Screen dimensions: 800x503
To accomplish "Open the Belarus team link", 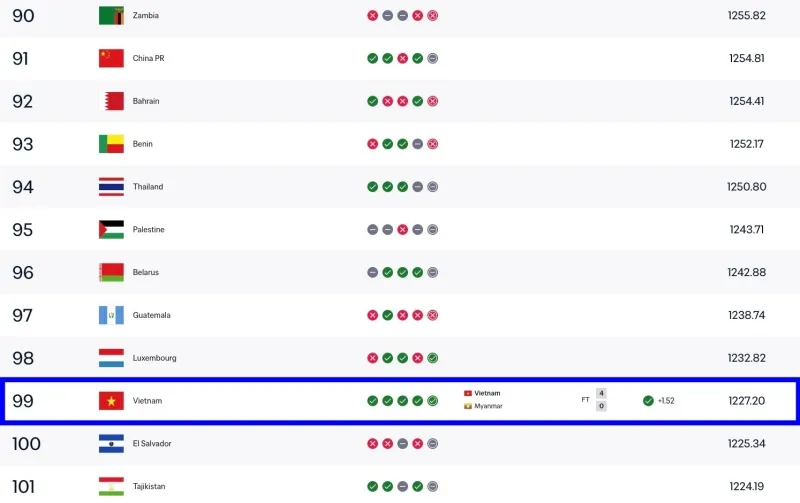I will (146, 272).
